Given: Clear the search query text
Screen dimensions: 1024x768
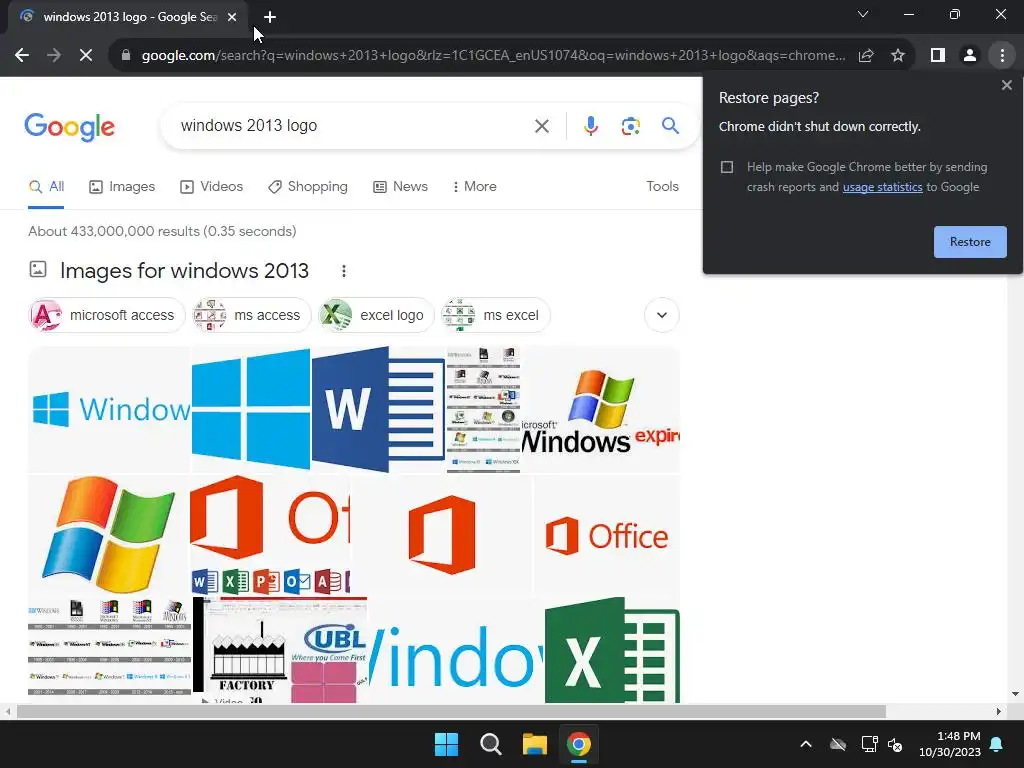Looking at the screenshot, I should 541,126.
